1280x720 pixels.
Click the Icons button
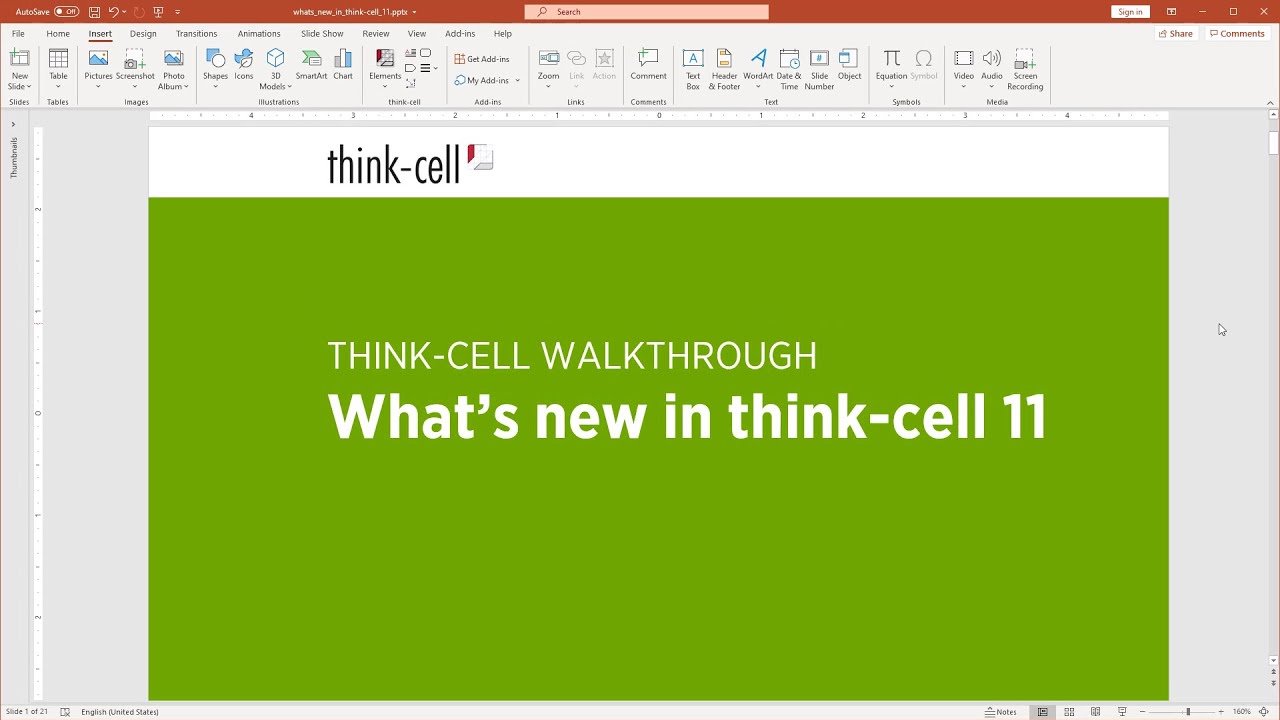coord(244,65)
